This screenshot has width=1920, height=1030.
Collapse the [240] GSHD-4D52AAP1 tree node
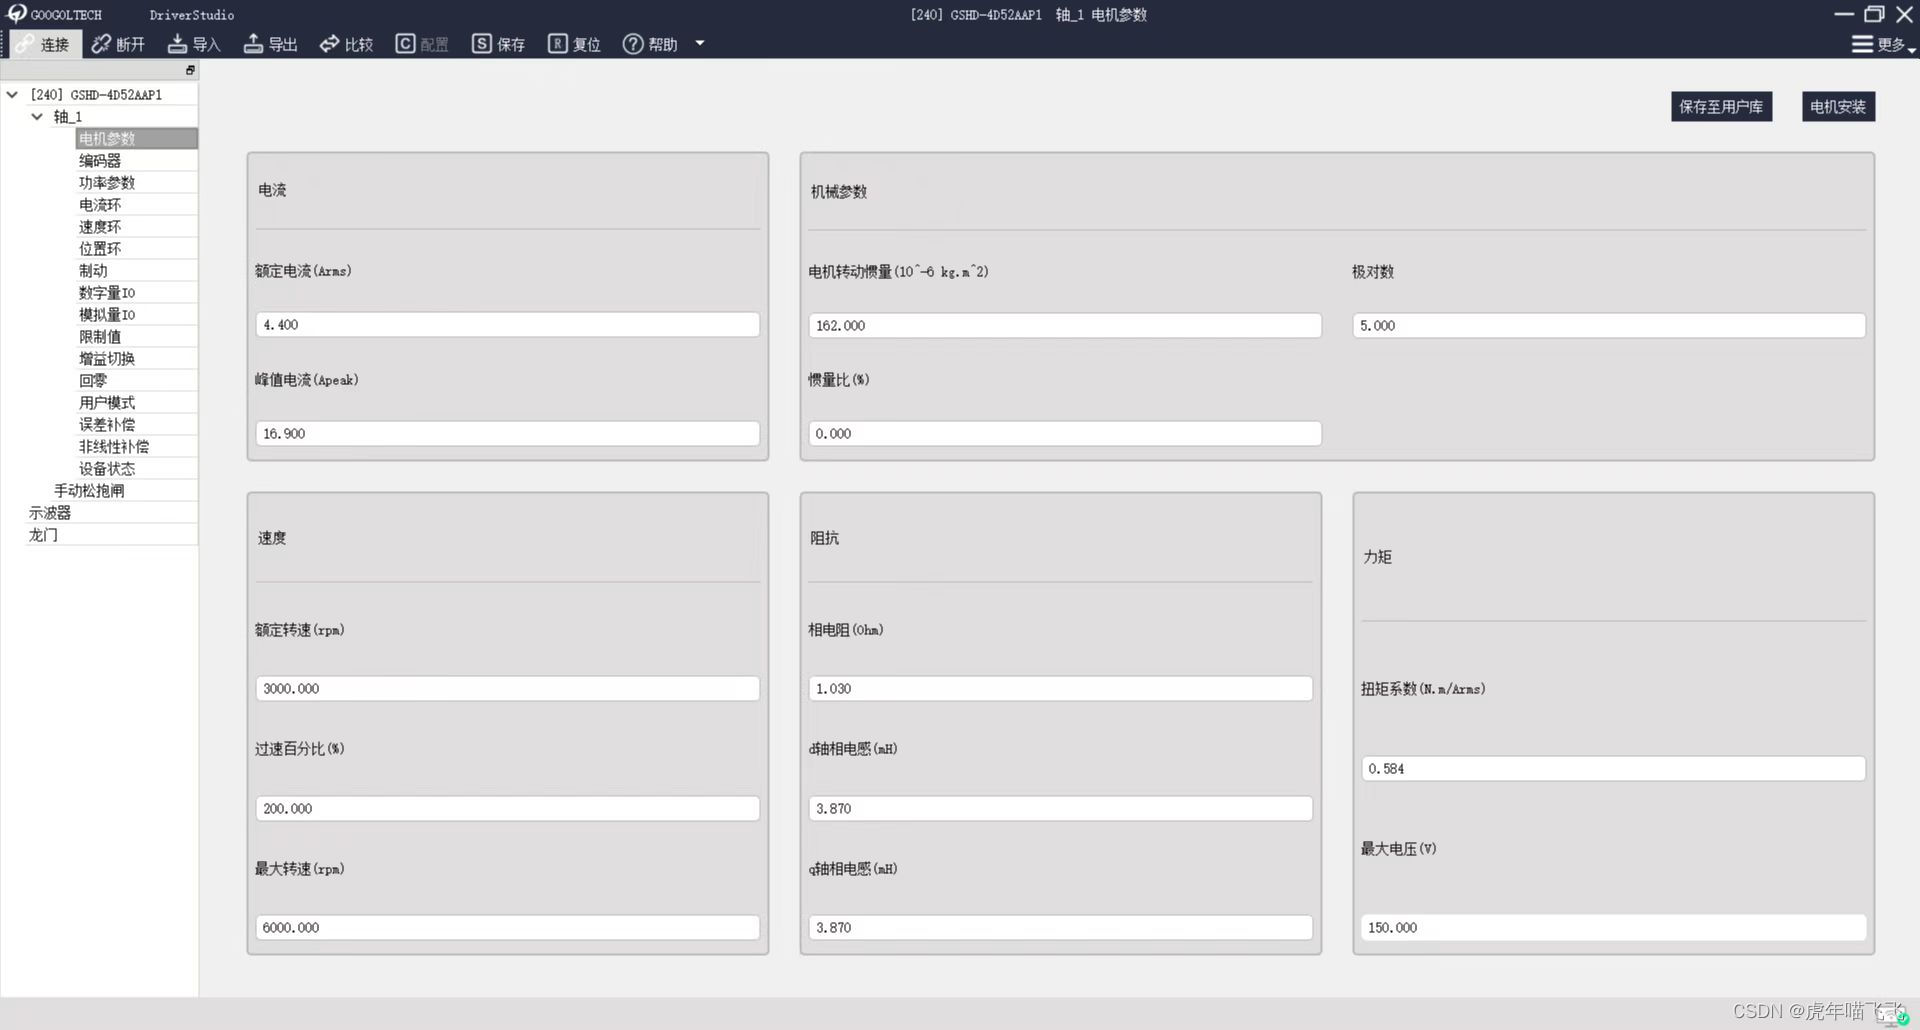pos(12,95)
